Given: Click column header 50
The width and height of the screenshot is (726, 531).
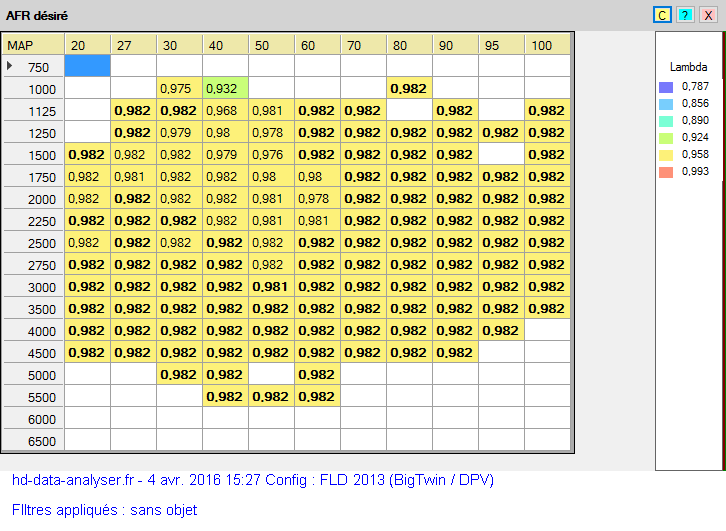Looking at the screenshot, I should tap(271, 44).
